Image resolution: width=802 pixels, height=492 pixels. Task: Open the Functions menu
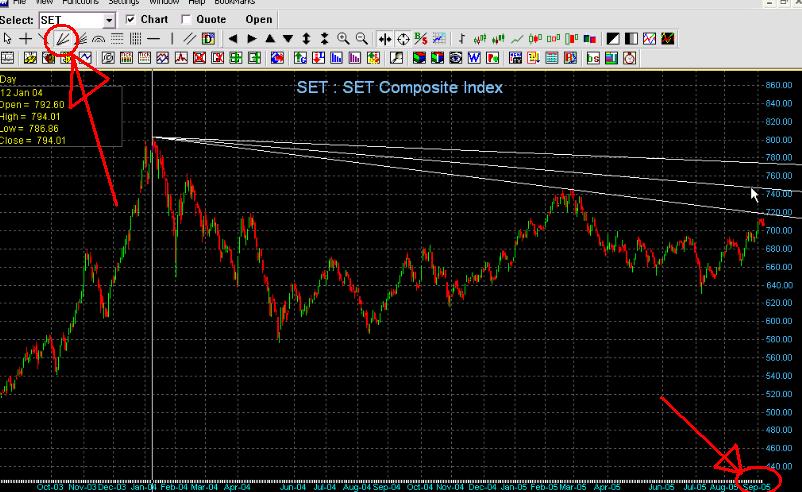[x=80, y=2]
